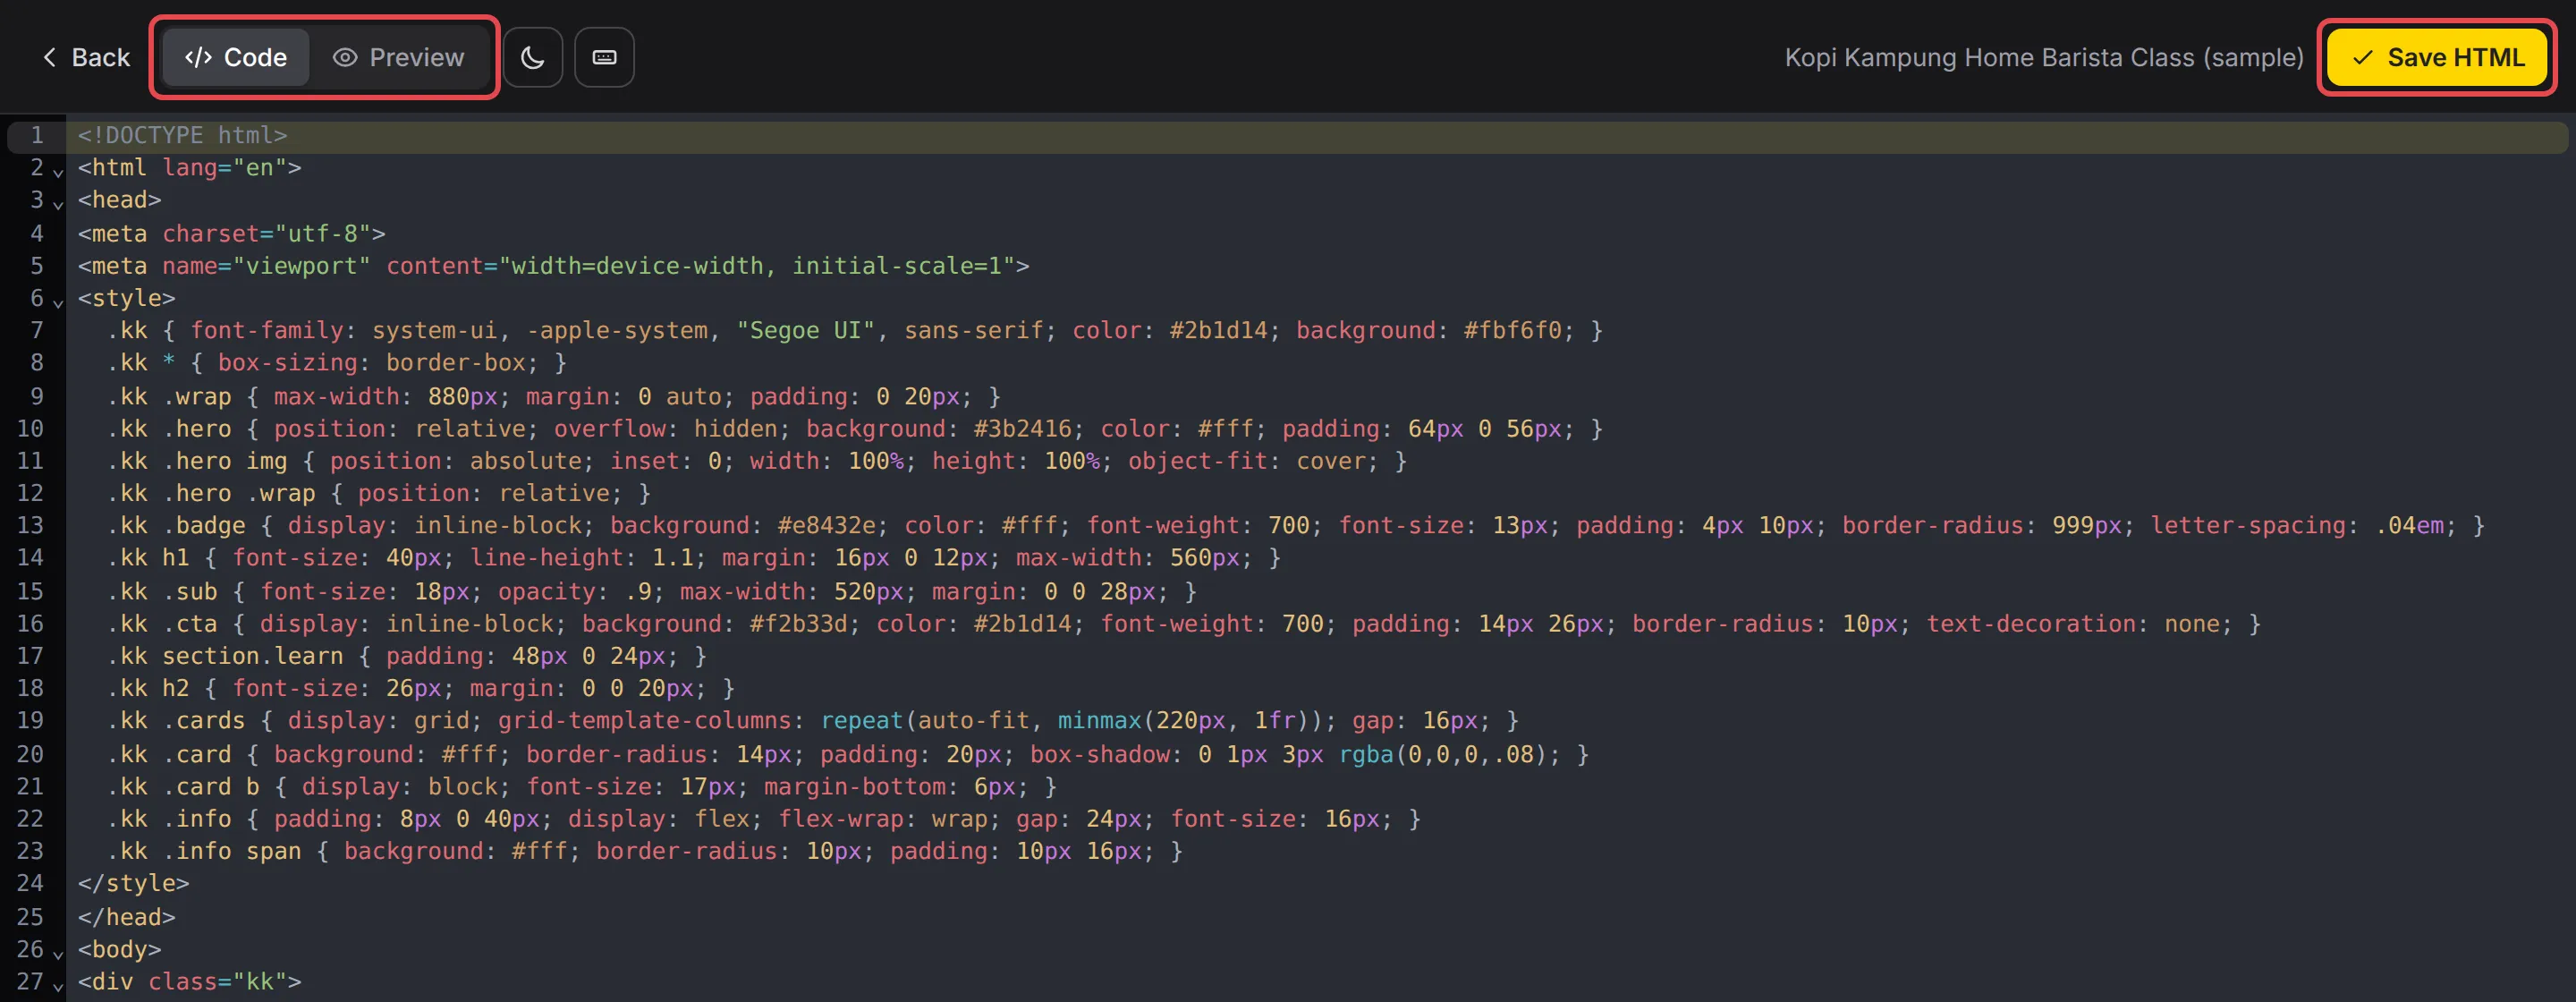
Task: Switch to the Preview tab
Action: [398, 57]
